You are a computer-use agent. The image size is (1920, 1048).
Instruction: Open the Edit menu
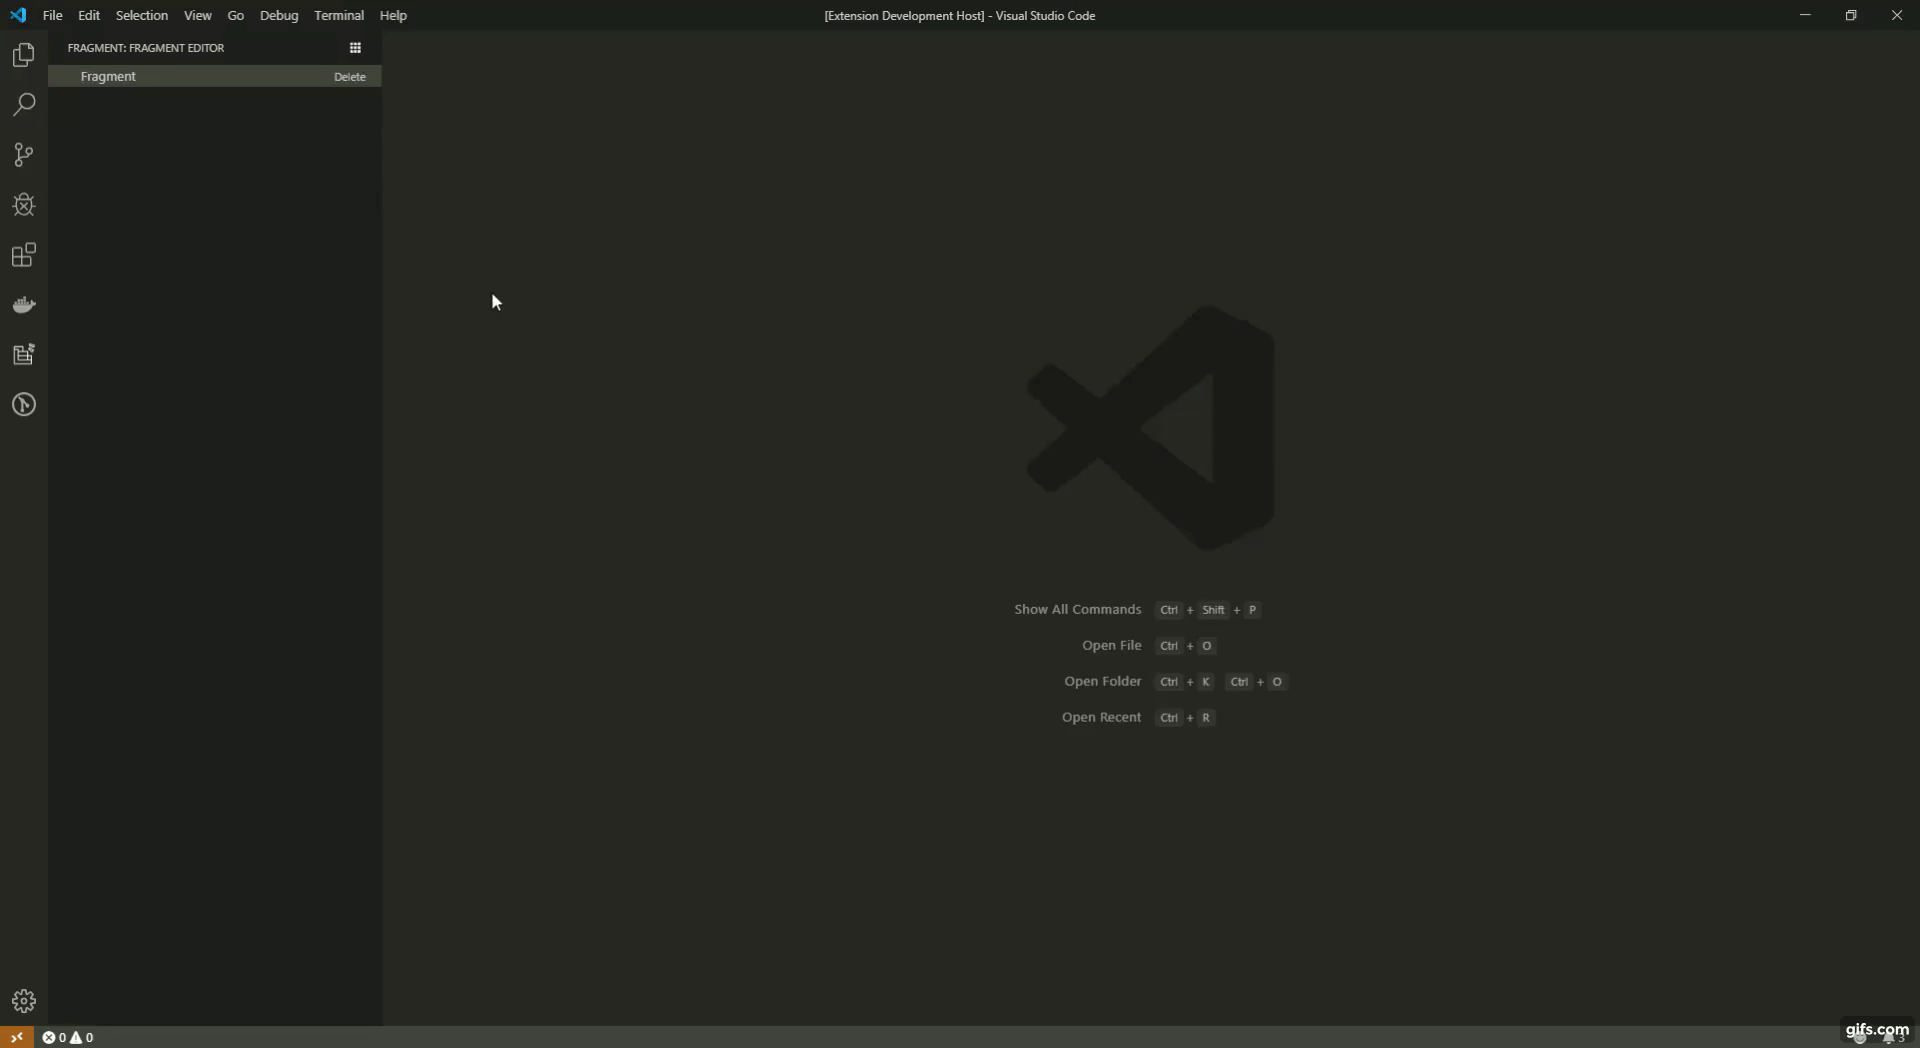(89, 15)
